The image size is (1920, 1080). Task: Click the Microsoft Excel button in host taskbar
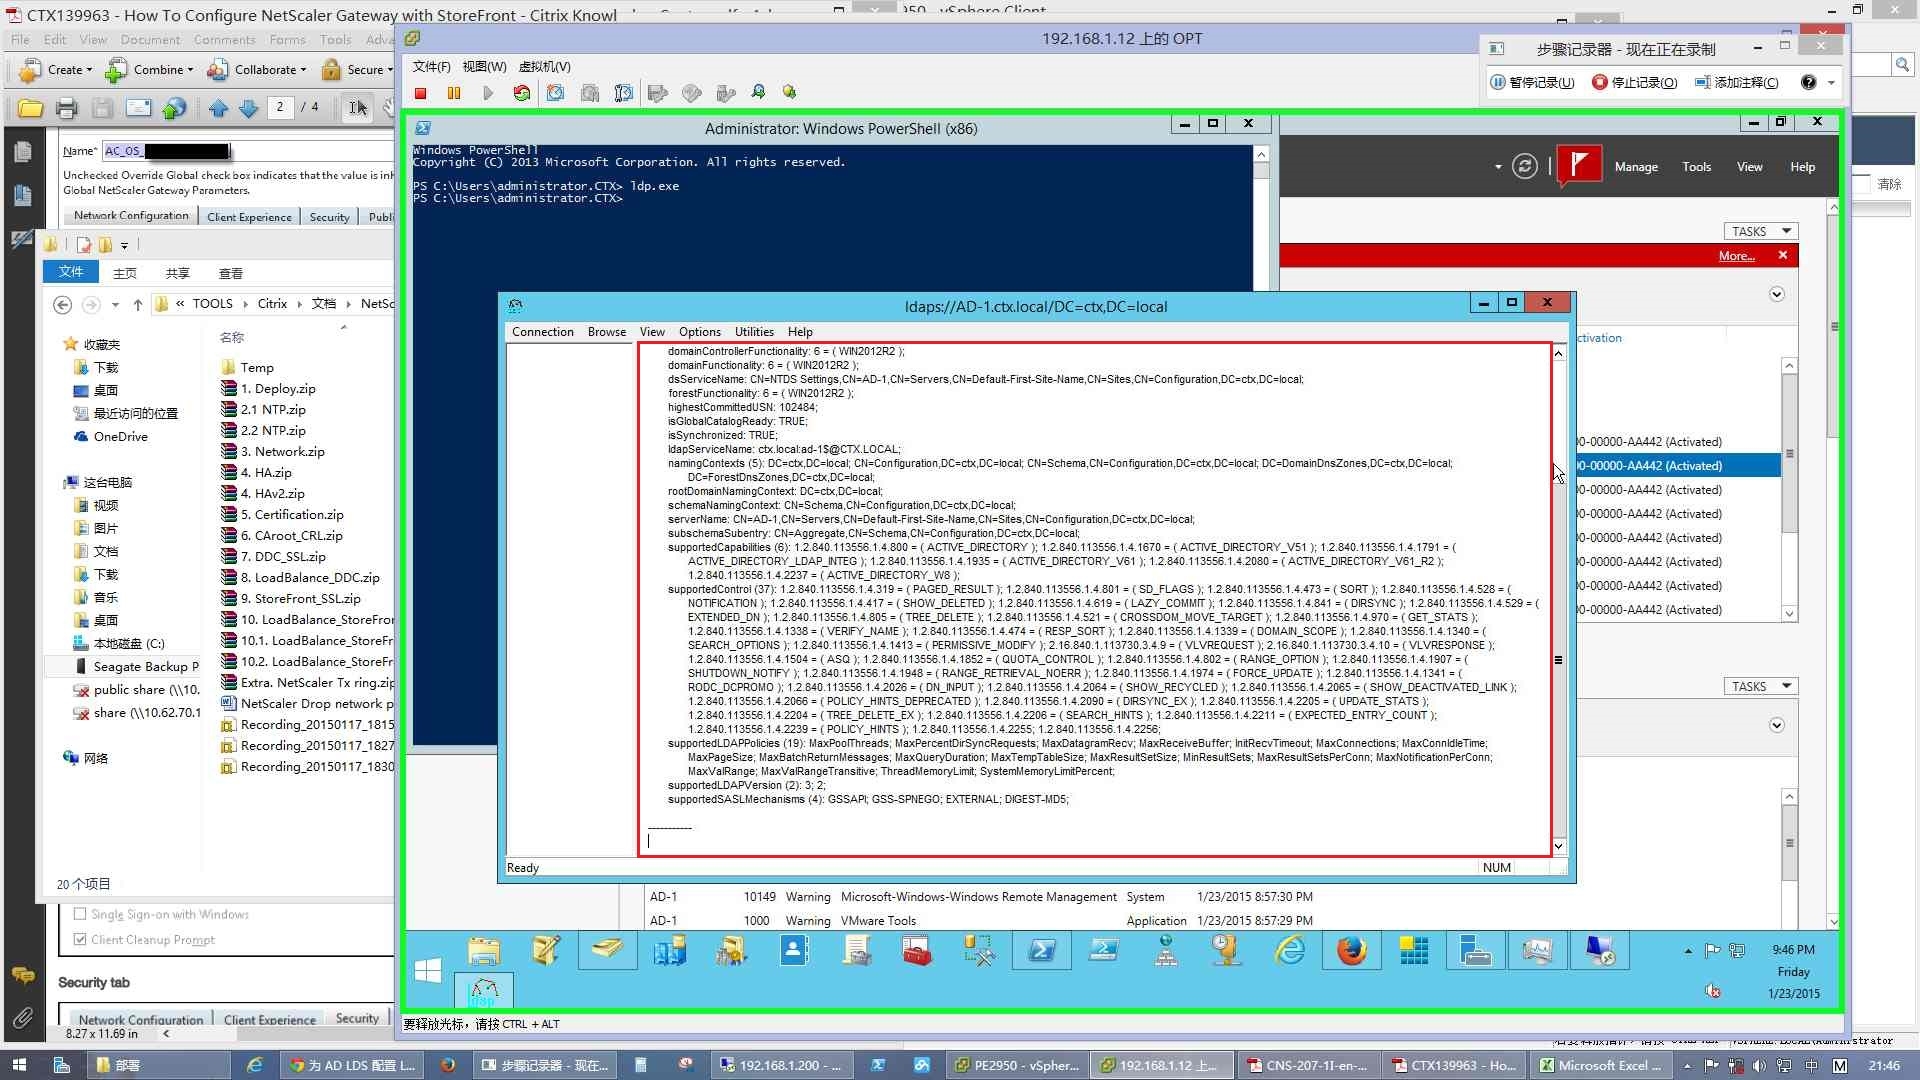tap(1600, 1065)
